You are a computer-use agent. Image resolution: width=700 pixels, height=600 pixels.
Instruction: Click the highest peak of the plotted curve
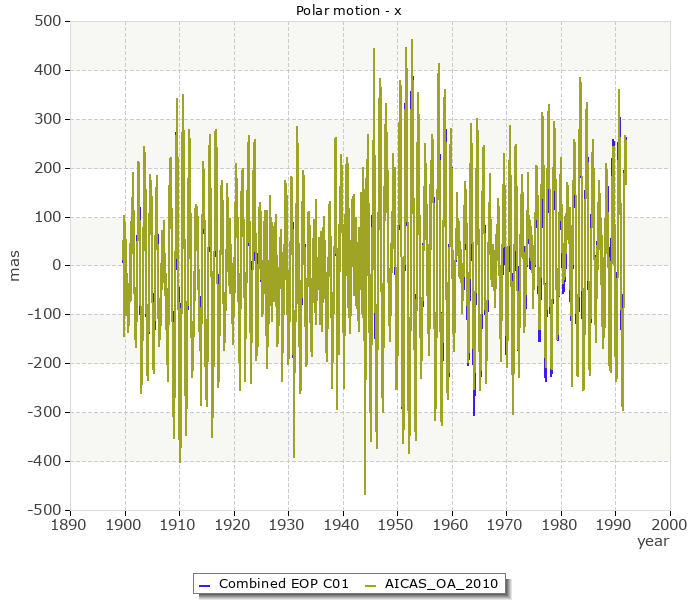(x=374, y=49)
